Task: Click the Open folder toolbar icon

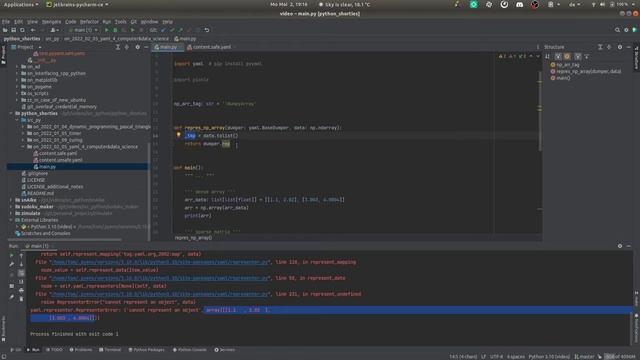Action: point(5,30)
